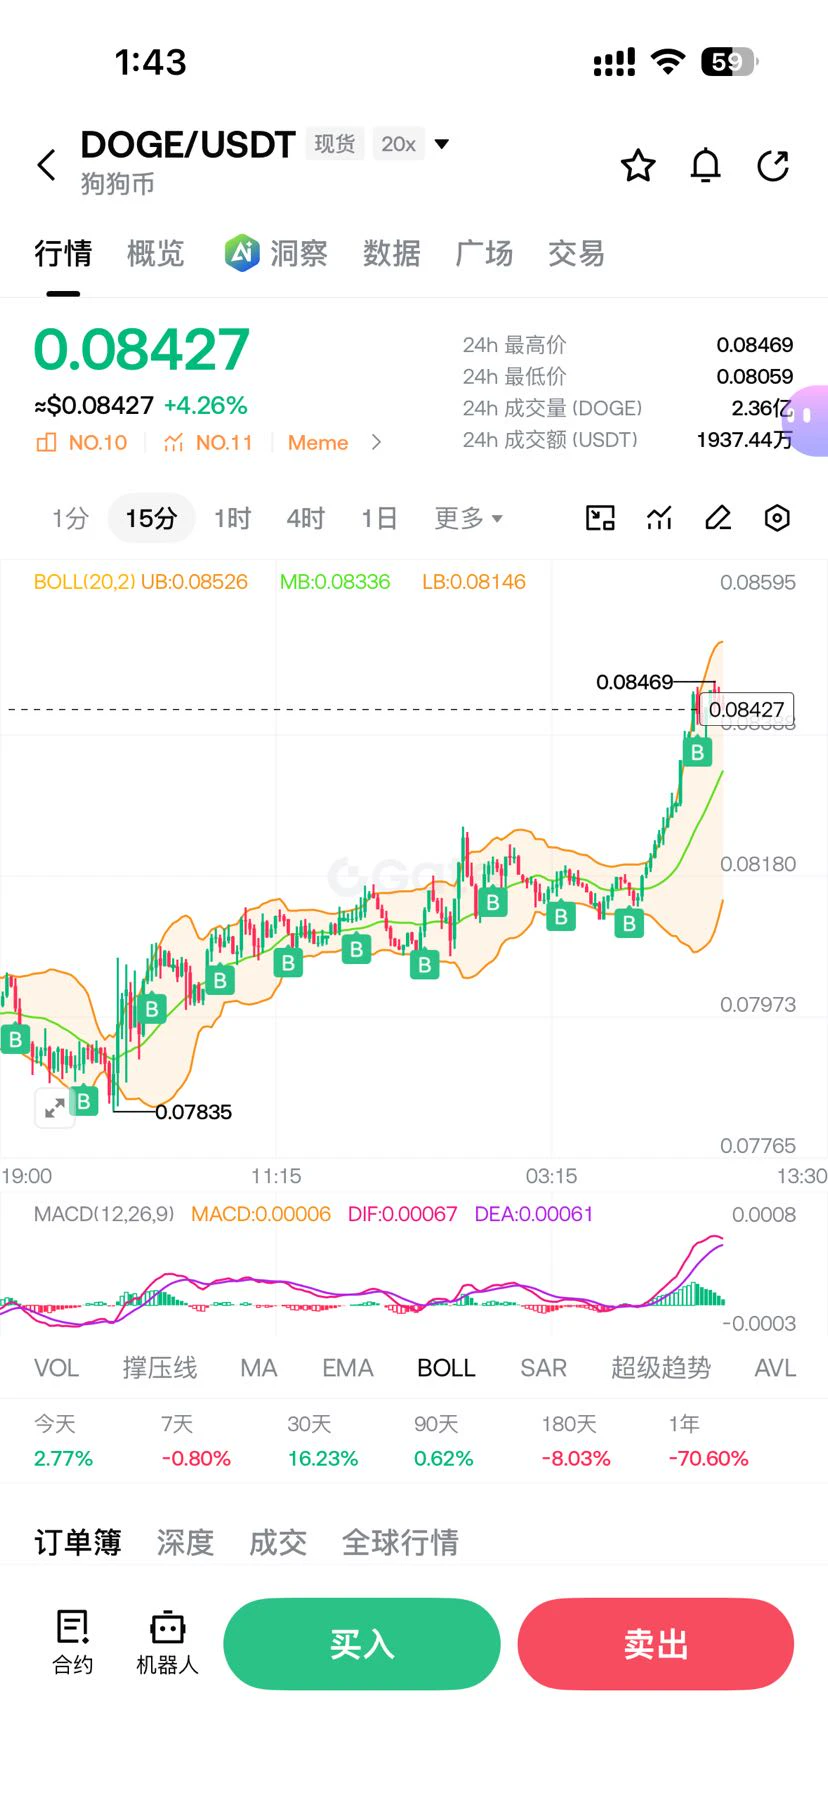Toggle MA indicator
The image size is (828, 1796).
coord(258,1368)
